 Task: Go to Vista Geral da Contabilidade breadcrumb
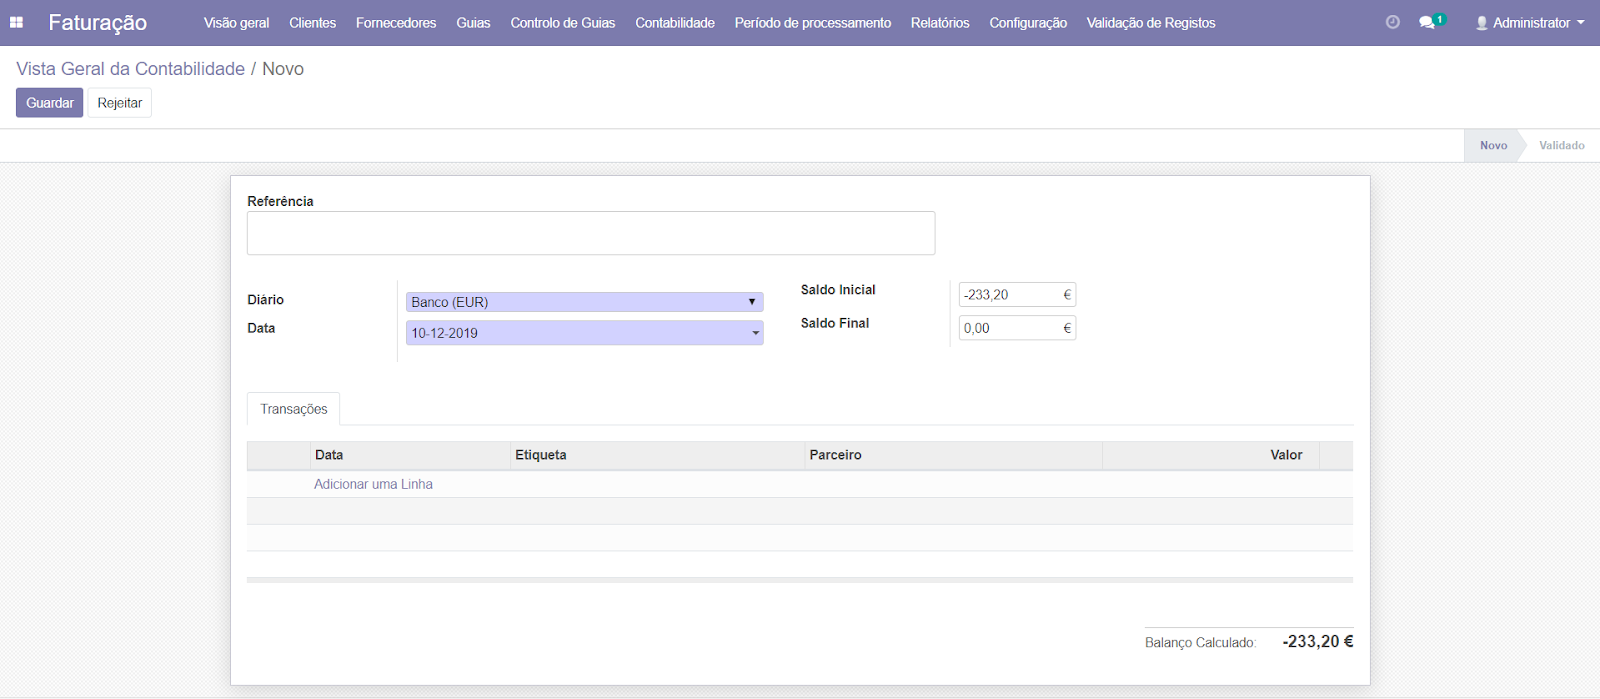click(130, 69)
